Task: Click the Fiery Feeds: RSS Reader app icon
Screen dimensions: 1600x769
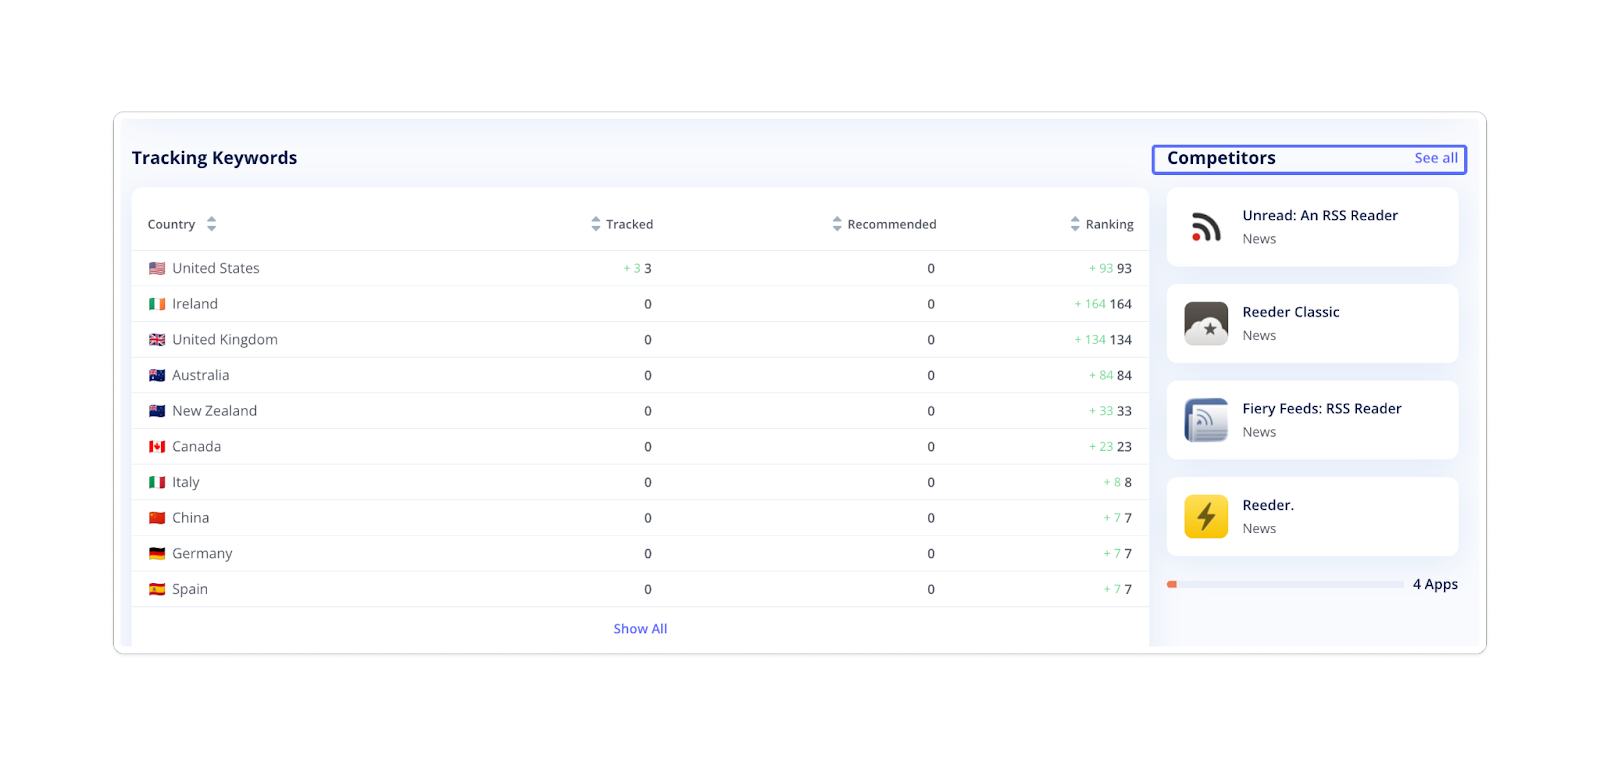Action: [1206, 420]
